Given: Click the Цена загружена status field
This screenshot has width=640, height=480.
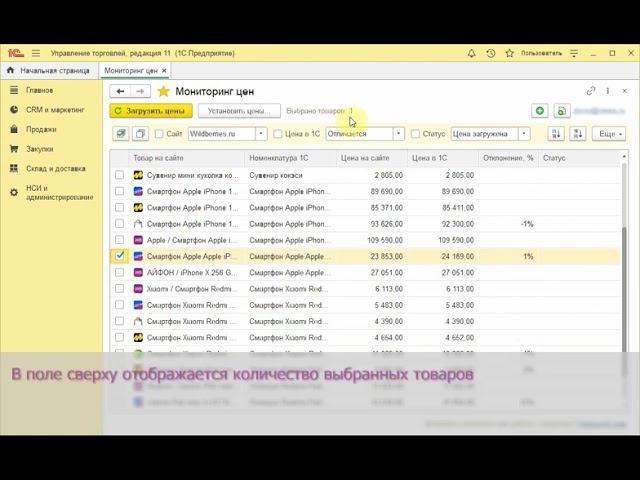Looking at the screenshot, I should [x=484, y=133].
